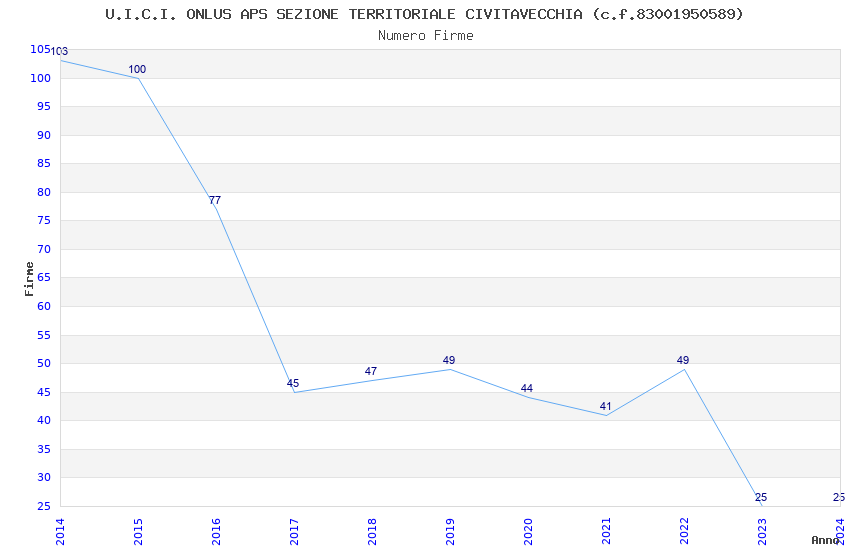Viewport: 850px width, 550px height.
Task: Click the year label '2021'
Action: [607, 532]
